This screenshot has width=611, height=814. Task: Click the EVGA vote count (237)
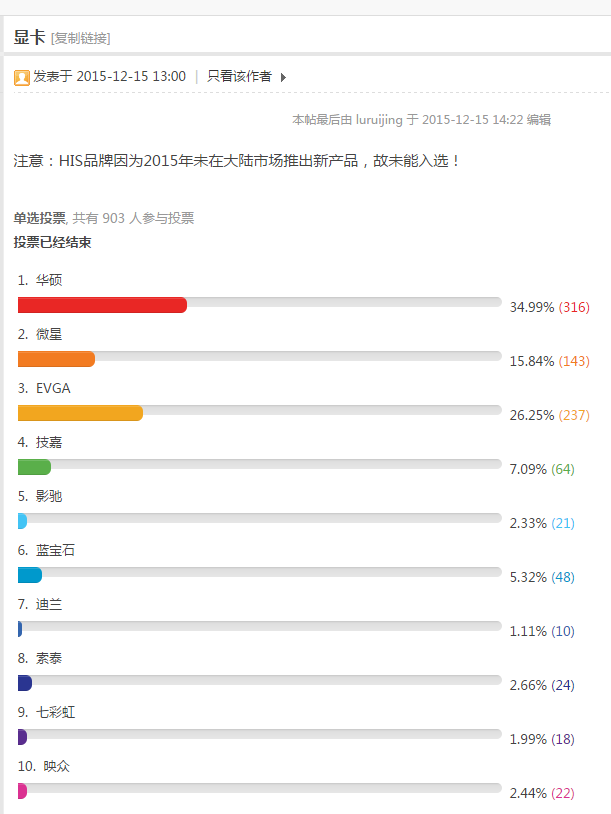click(x=574, y=415)
